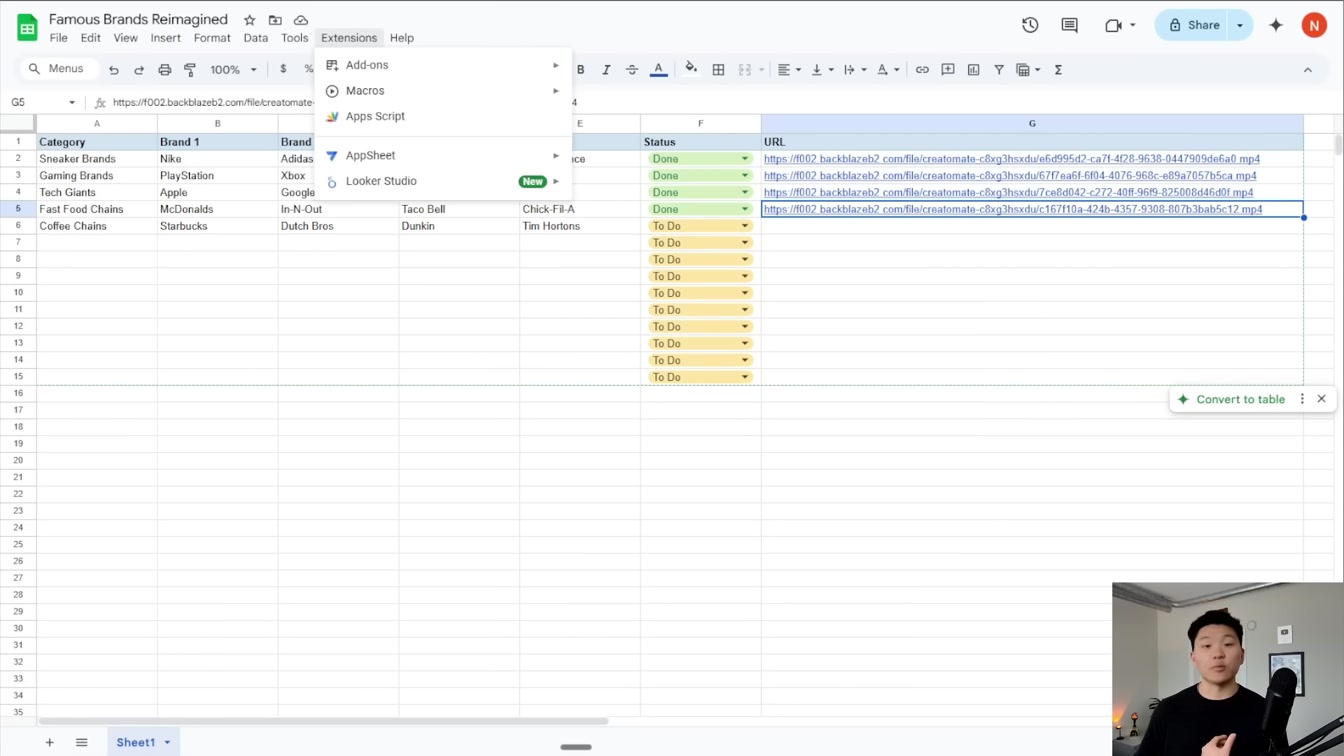Click the undo icon
The height and width of the screenshot is (756, 1344).
coord(114,70)
